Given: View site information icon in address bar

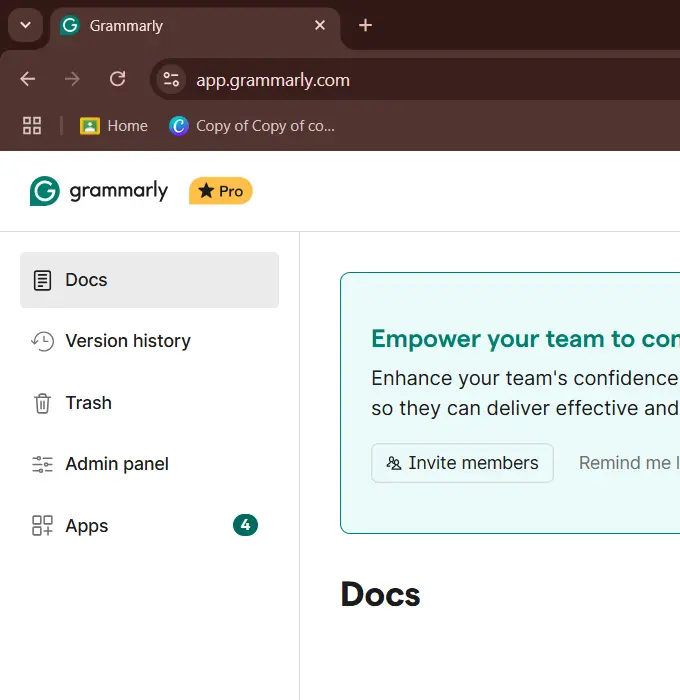Looking at the screenshot, I should coord(171,79).
